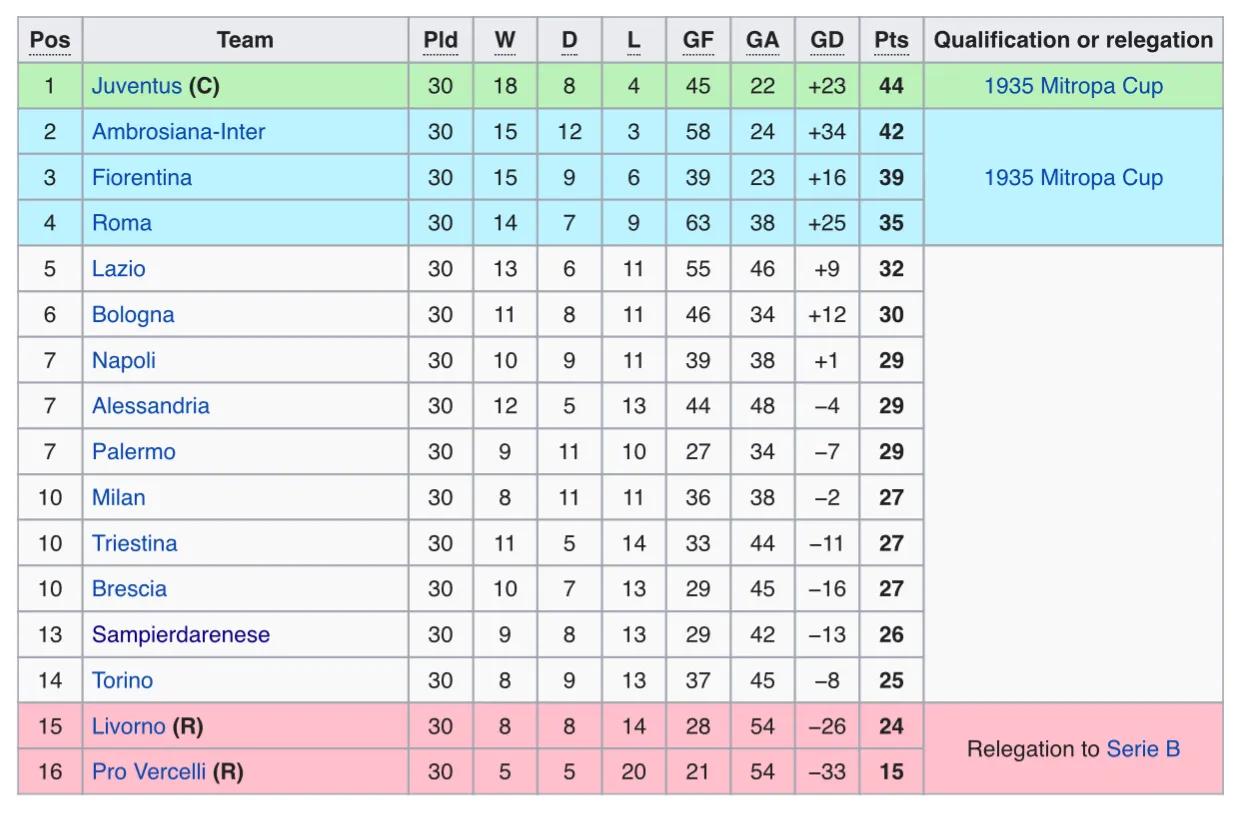Click the Torino team link

122,681
